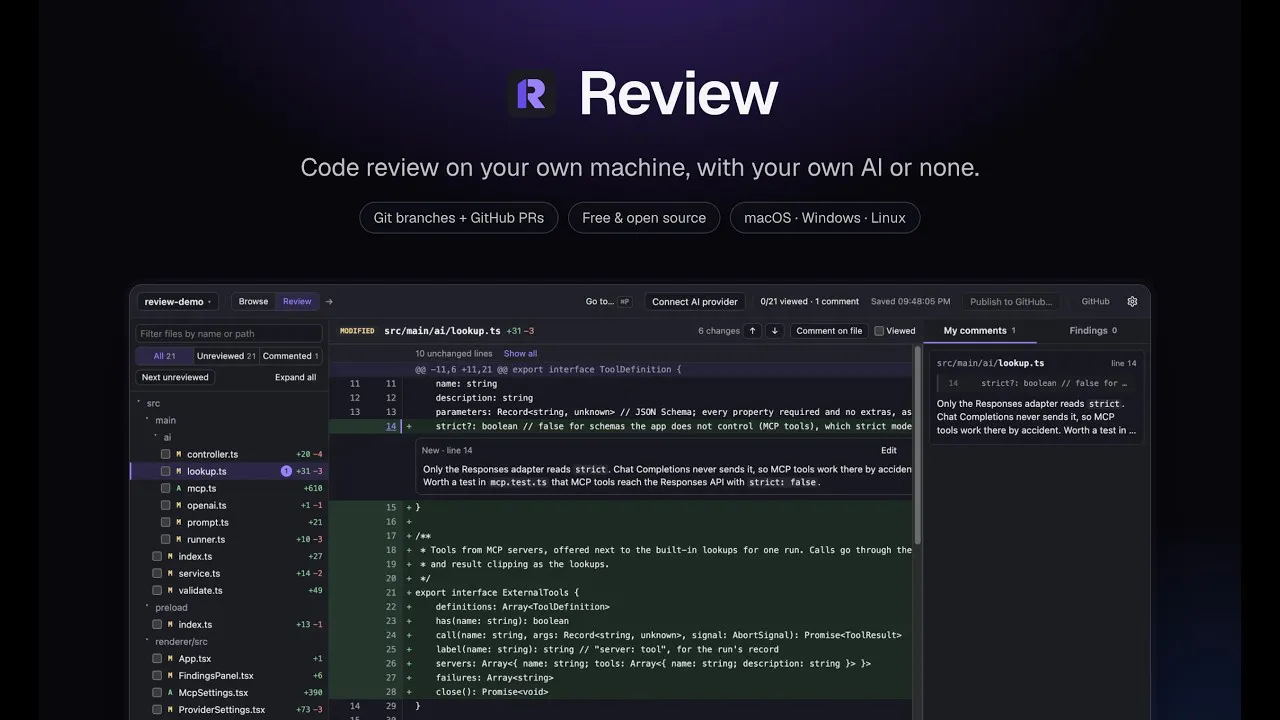Mark file as Viewed checkbox

coord(879,331)
